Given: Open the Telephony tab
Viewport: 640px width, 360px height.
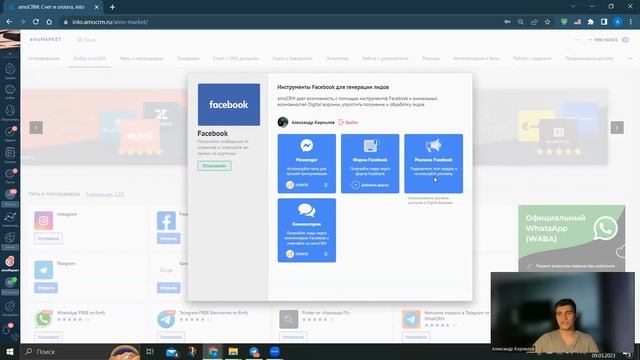Looking at the screenshot, I should (188, 58).
